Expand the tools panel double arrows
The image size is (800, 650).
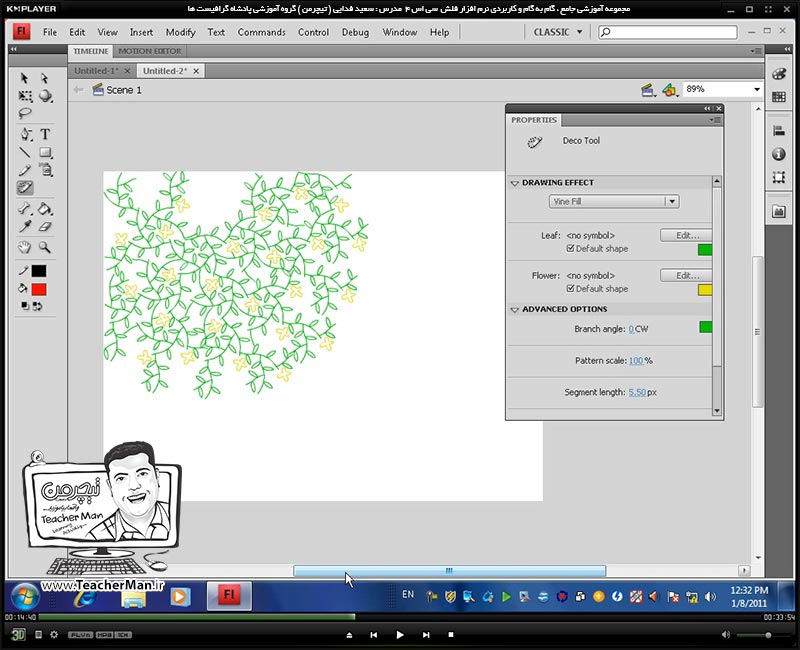(x=14, y=49)
